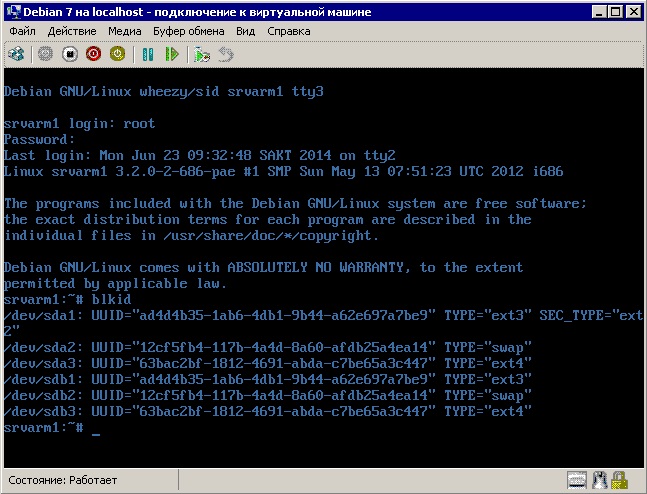Open the Файл menu
Screen dimensions: 647x494
pyautogui.click(x=22, y=31)
